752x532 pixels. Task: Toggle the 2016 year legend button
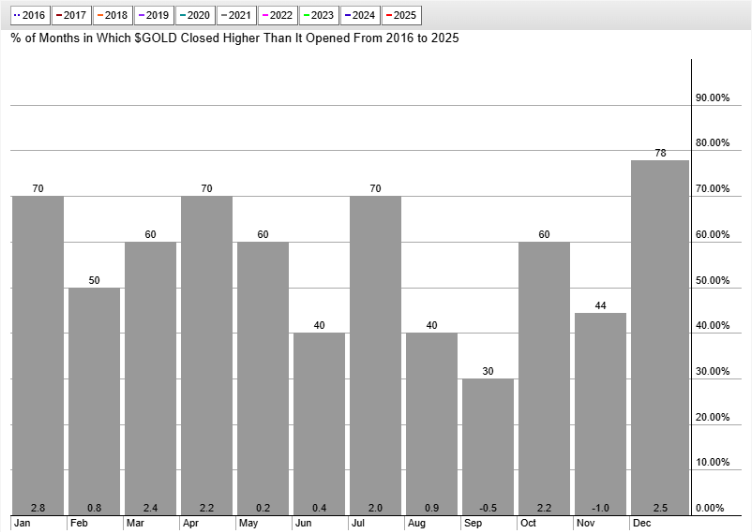pos(30,16)
